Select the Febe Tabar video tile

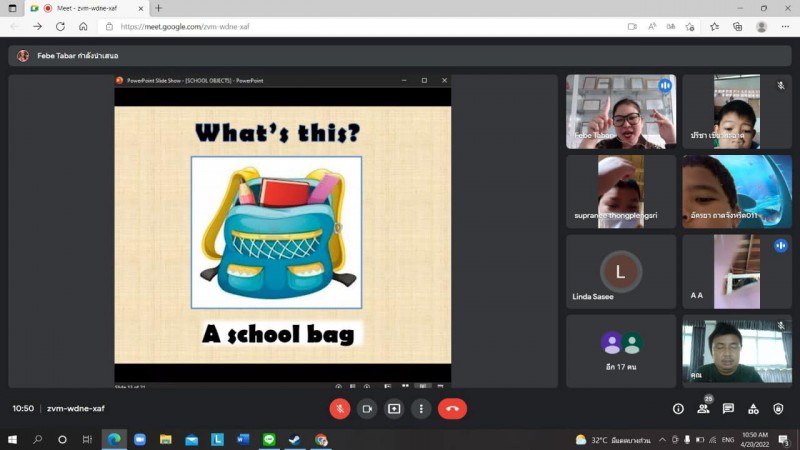click(620, 111)
